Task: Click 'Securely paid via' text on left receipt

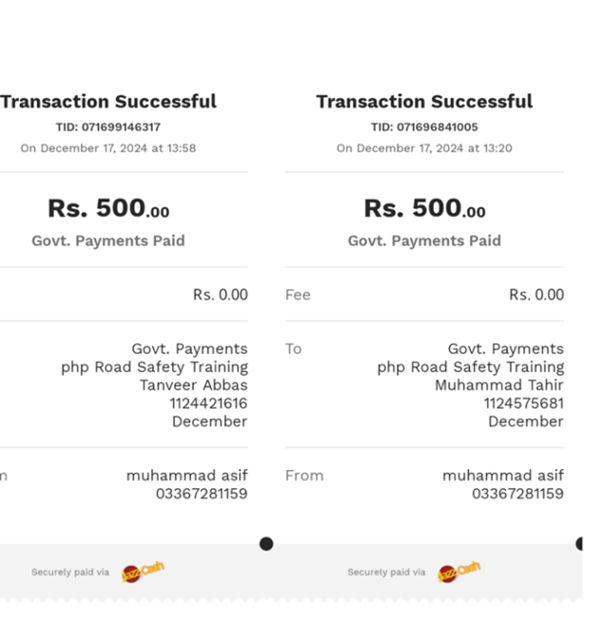Action: (x=70, y=572)
